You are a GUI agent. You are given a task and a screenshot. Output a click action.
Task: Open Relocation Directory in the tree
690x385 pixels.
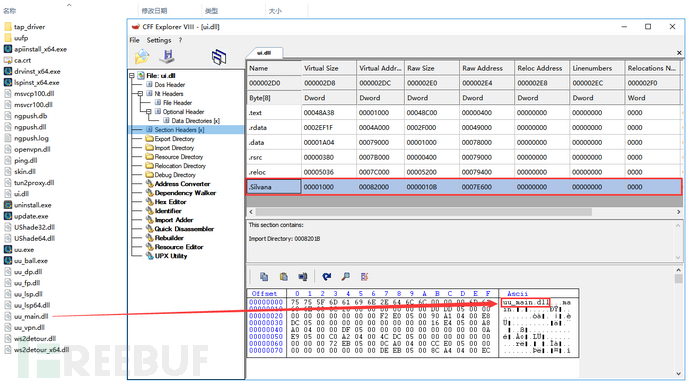click(x=180, y=166)
